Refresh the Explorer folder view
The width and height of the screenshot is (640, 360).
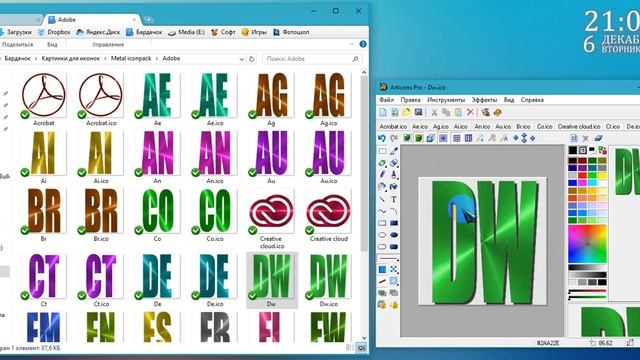click(x=252, y=59)
